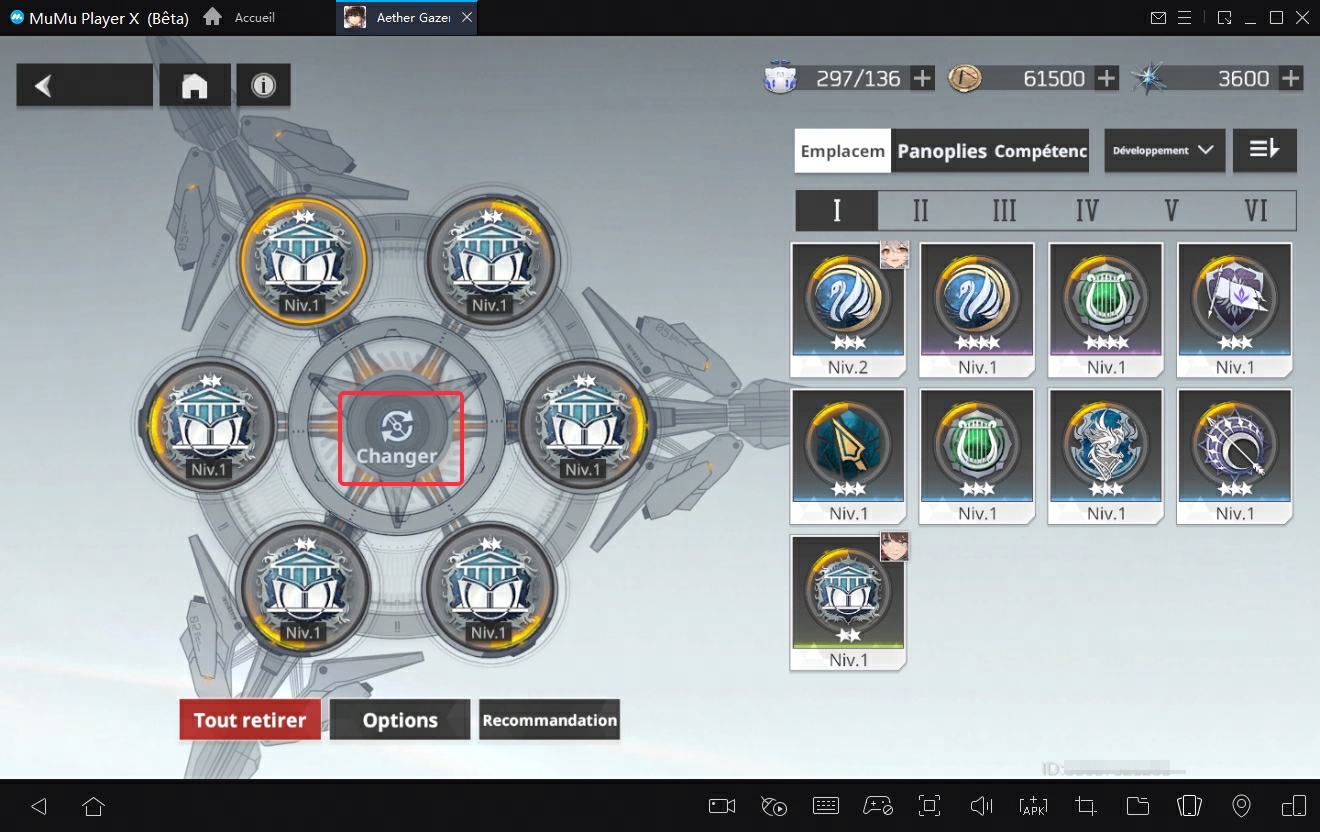The image size is (1320, 832).
Task: Open MuMu mail icon in title bar
Action: 1158,18
